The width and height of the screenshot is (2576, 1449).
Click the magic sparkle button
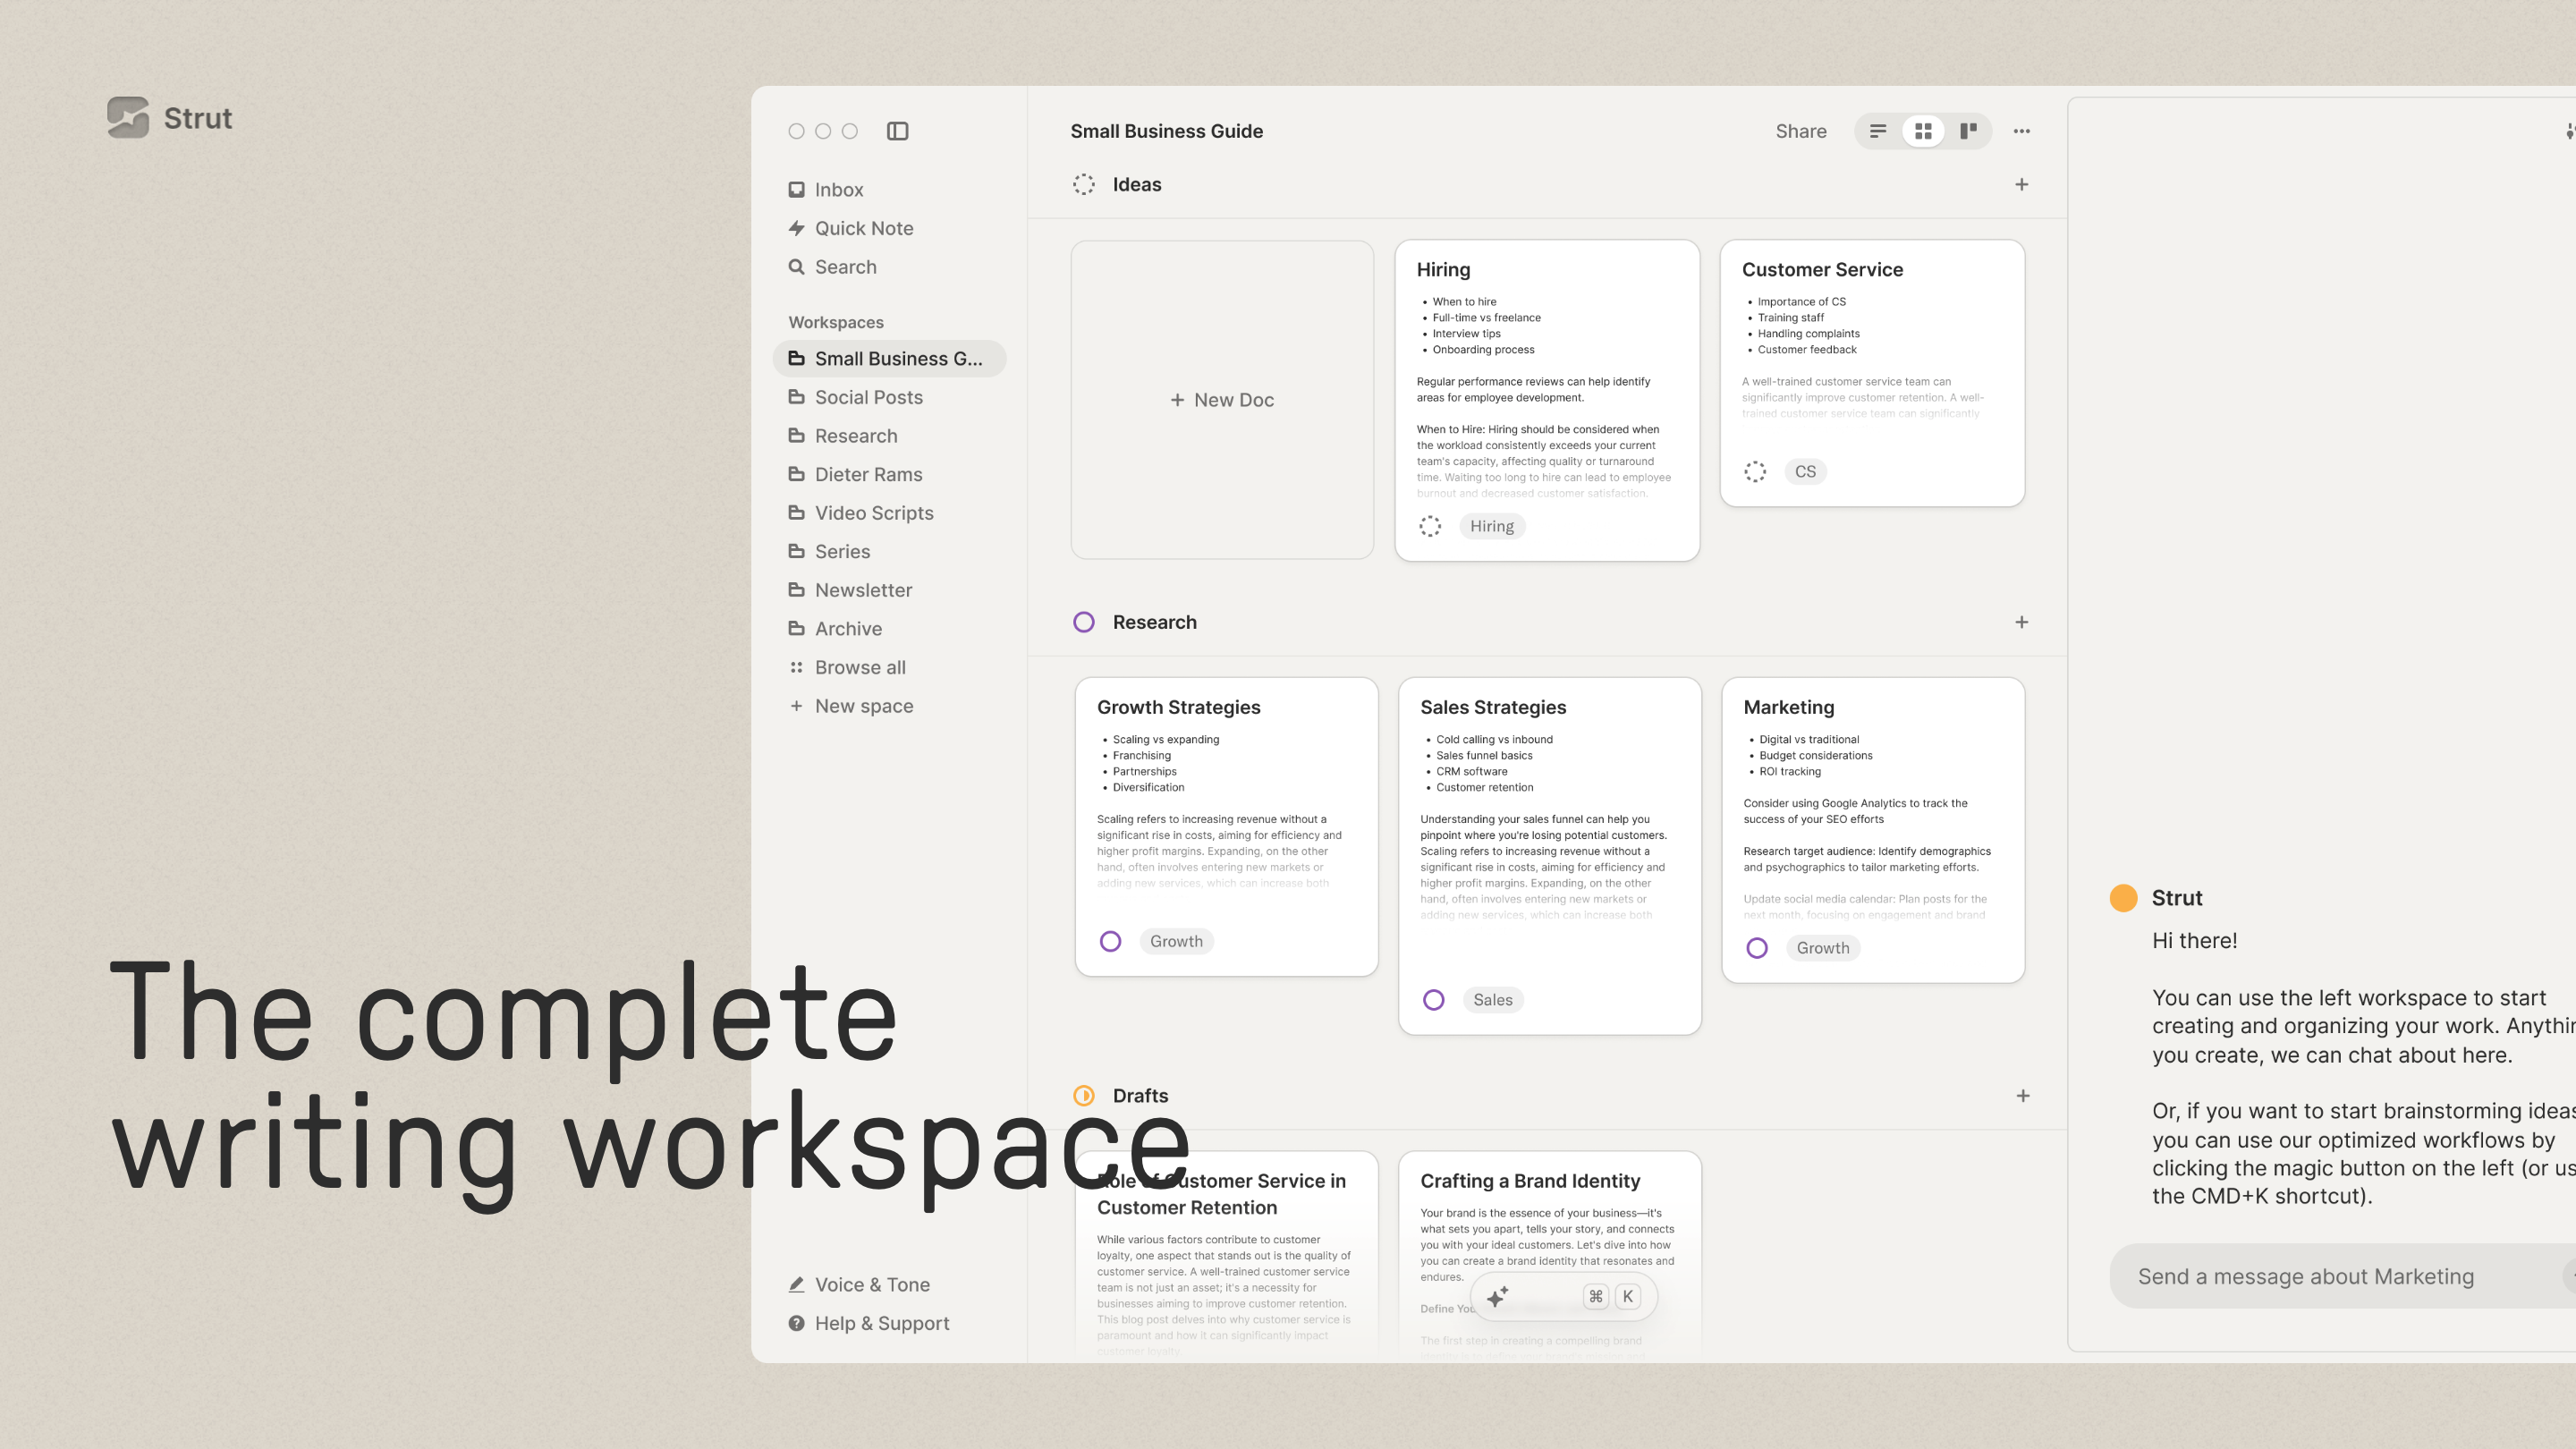pyautogui.click(x=1497, y=1297)
